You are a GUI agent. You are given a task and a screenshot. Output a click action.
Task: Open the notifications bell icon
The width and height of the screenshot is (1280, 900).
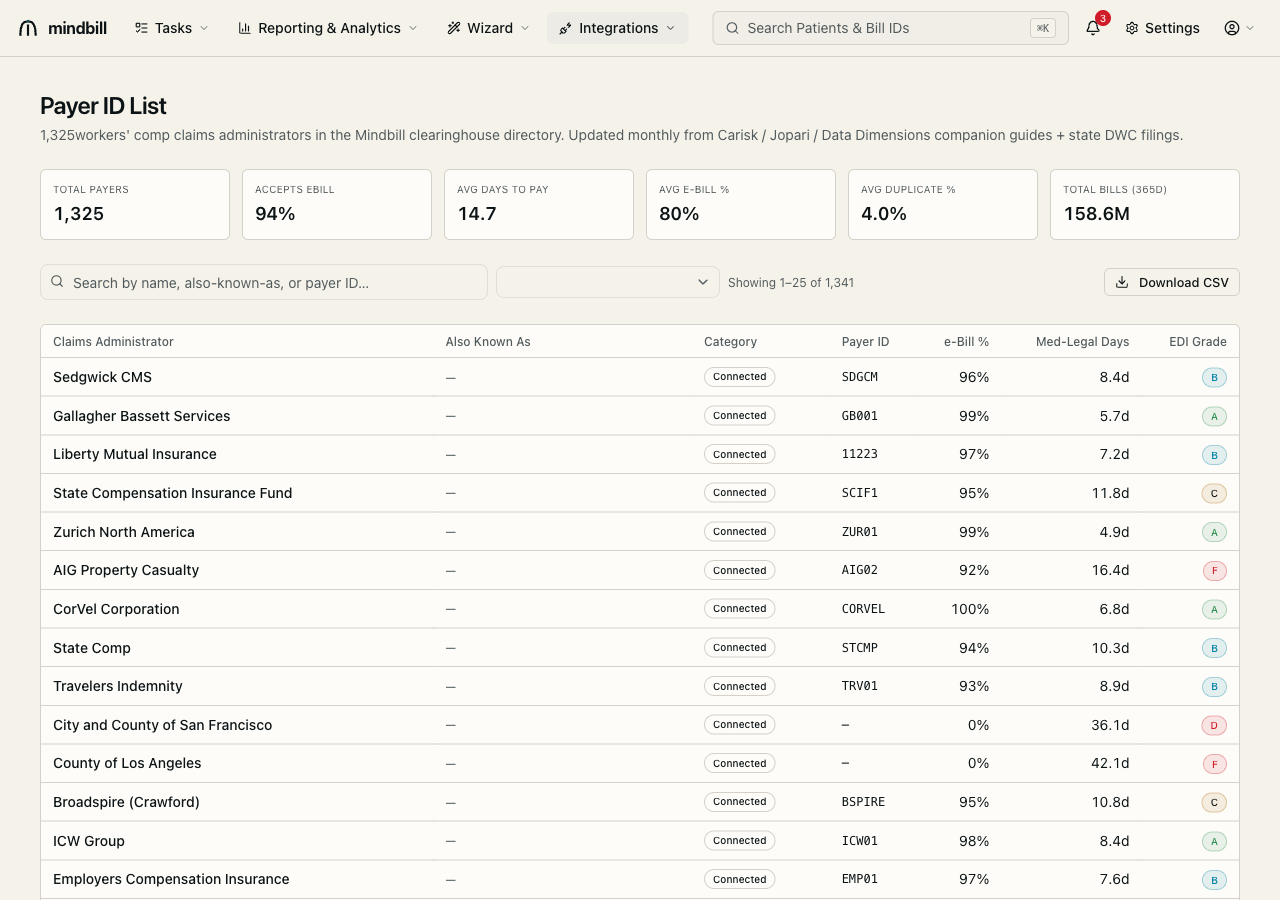[x=1093, y=28]
